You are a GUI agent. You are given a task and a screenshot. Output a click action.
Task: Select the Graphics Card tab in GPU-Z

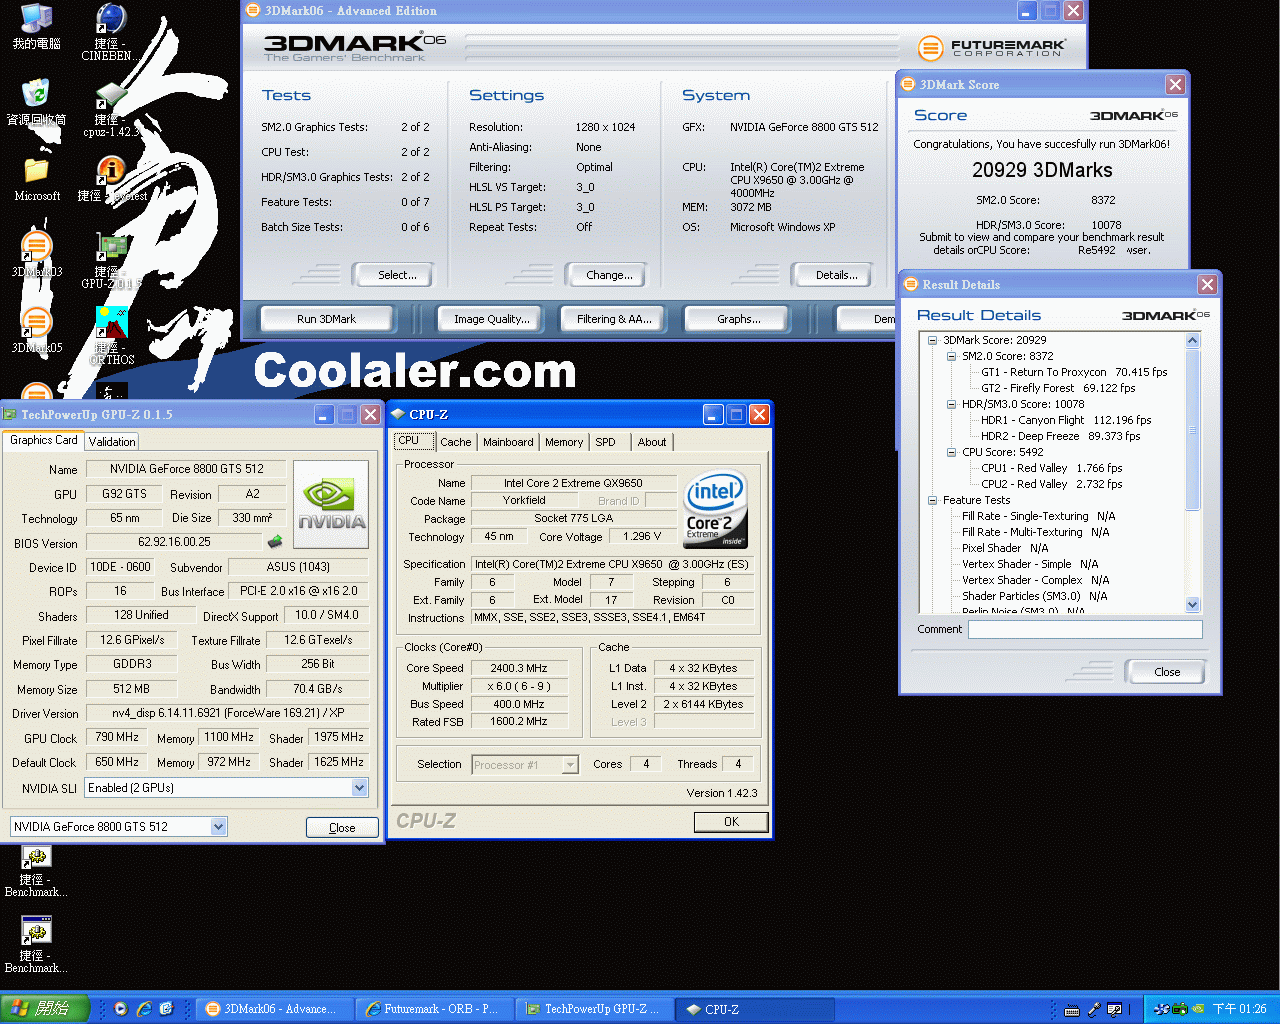[x=43, y=440]
